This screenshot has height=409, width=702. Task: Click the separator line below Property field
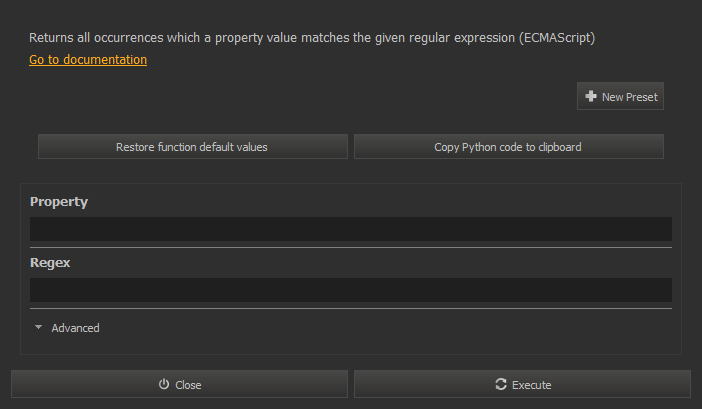tap(351, 247)
